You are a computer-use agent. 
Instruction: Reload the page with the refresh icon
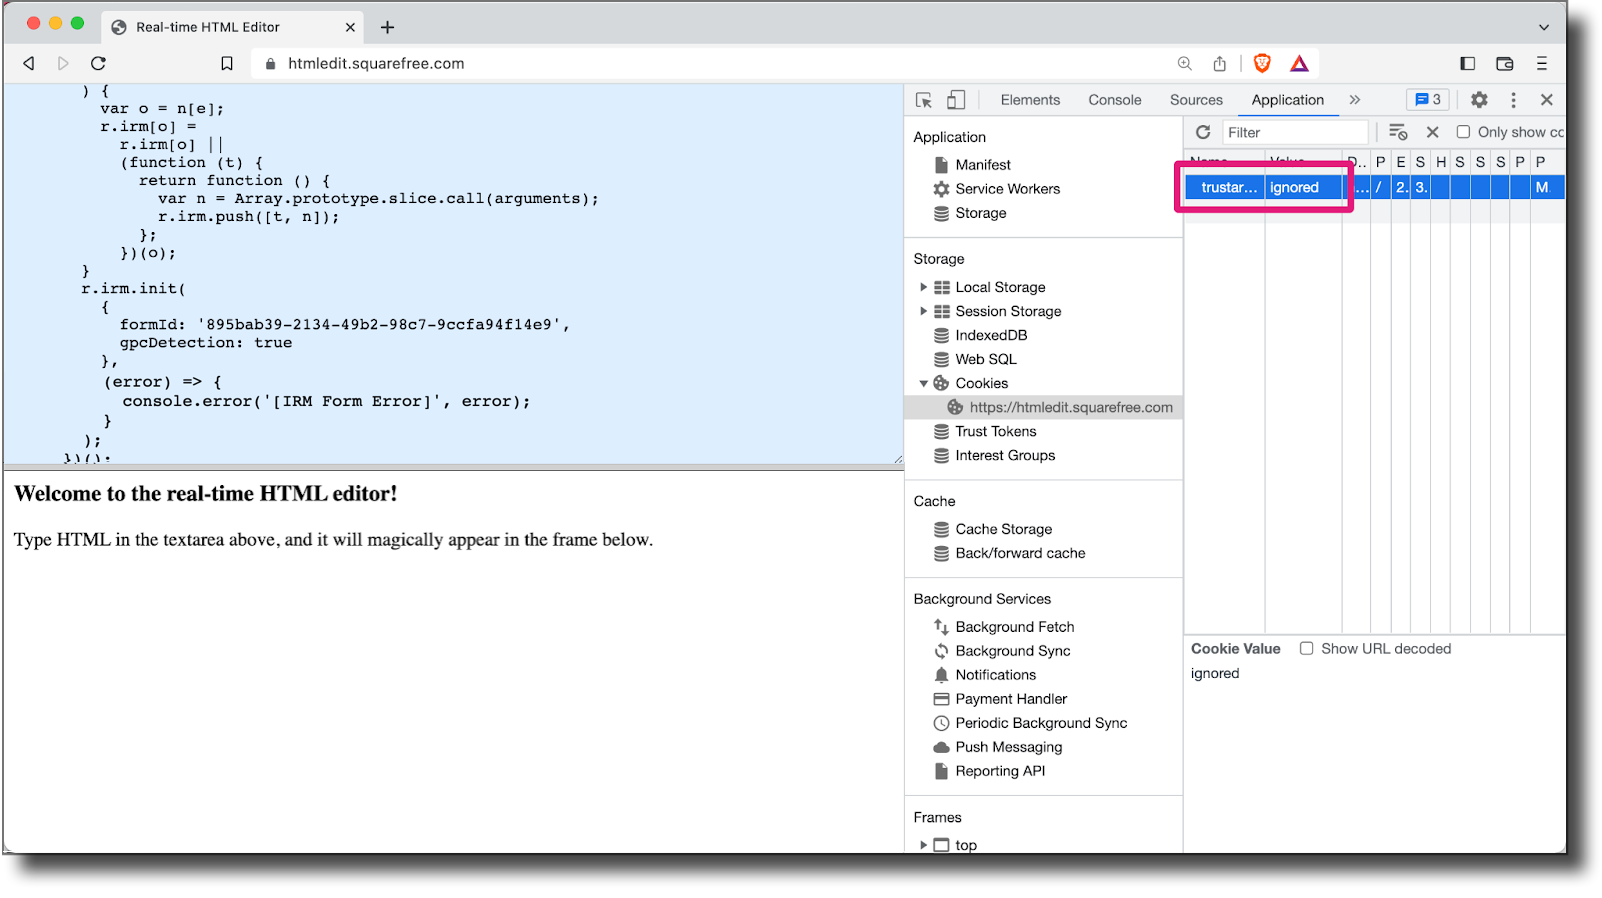tap(98, 64)
